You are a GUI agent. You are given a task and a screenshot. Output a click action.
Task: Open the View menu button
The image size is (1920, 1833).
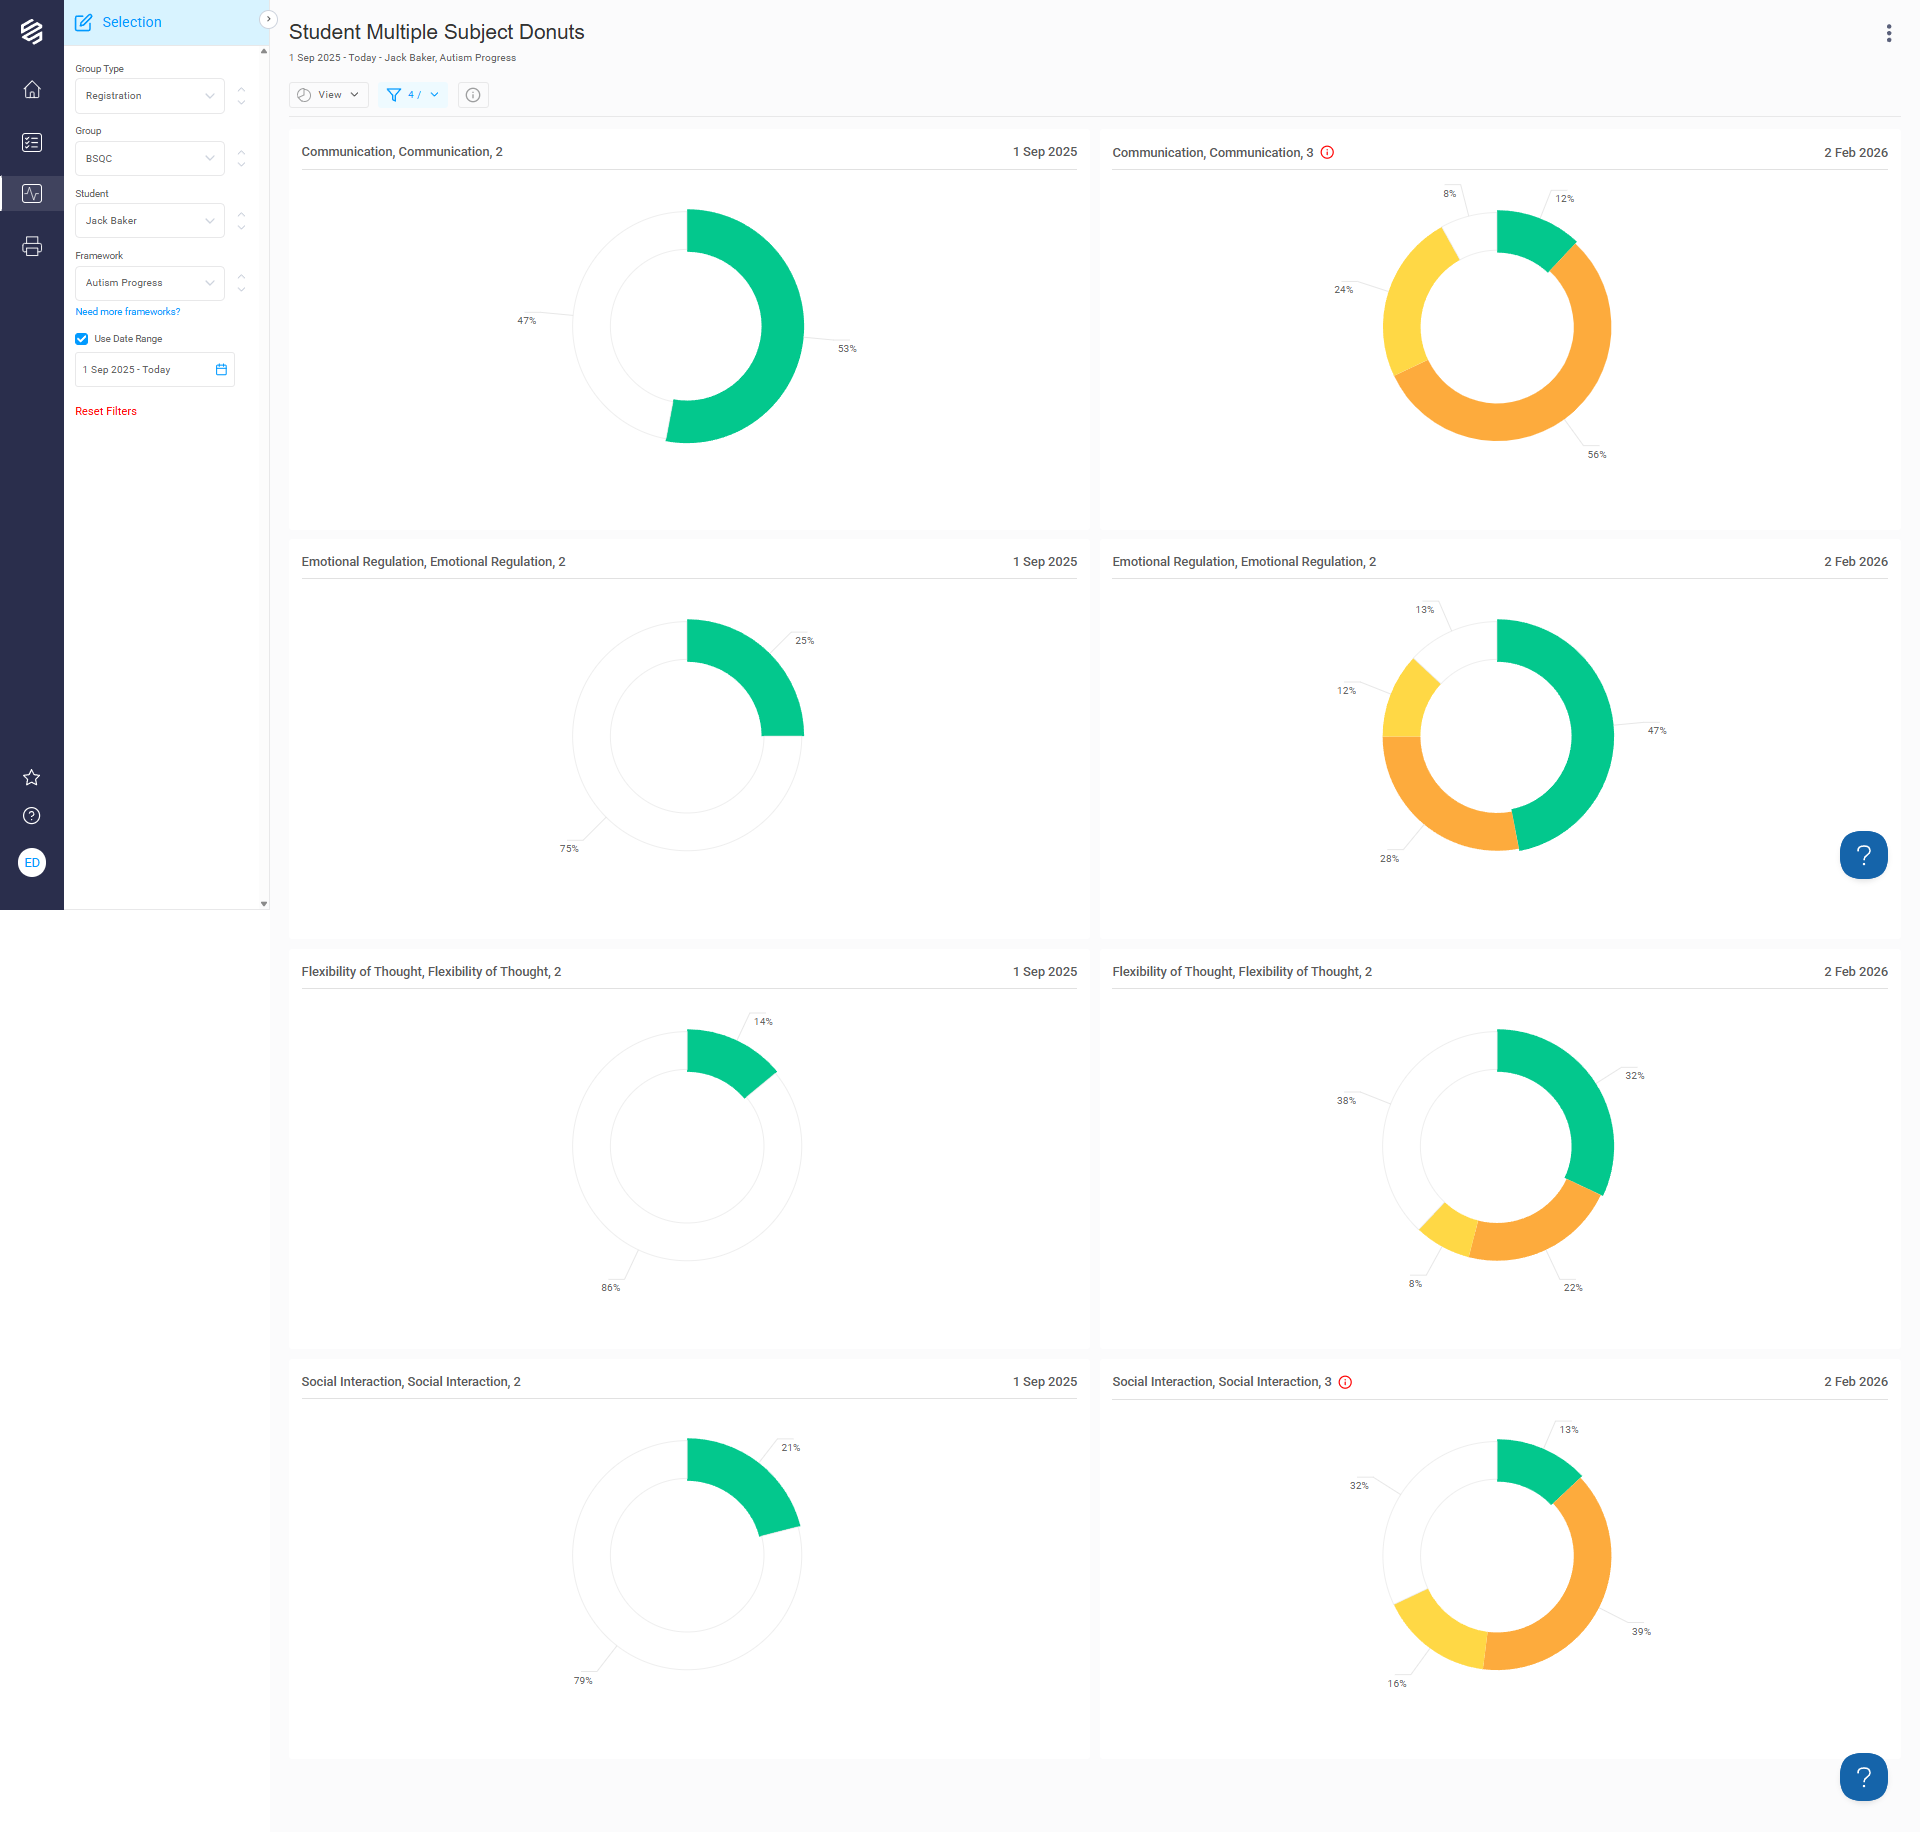tap(329, 95)
